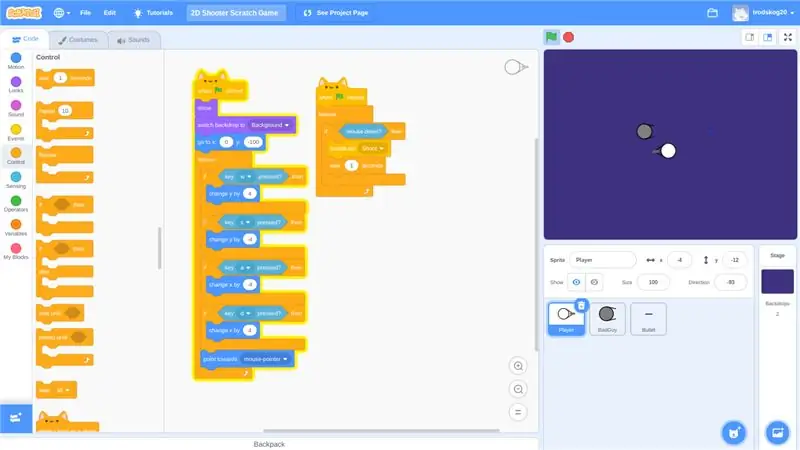This screenshot has width=800, height=450.
Task: Click the red stop button
Action: [568, 37]
